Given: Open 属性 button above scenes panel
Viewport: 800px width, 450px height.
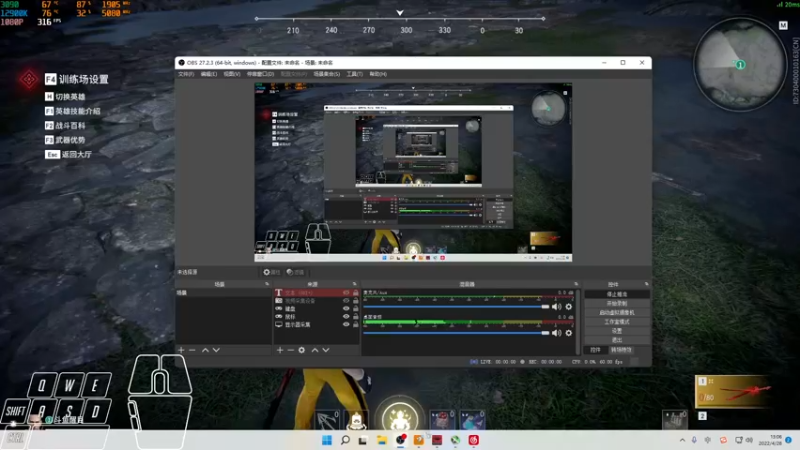Looking at the screenshot, I should click(272, 272).
